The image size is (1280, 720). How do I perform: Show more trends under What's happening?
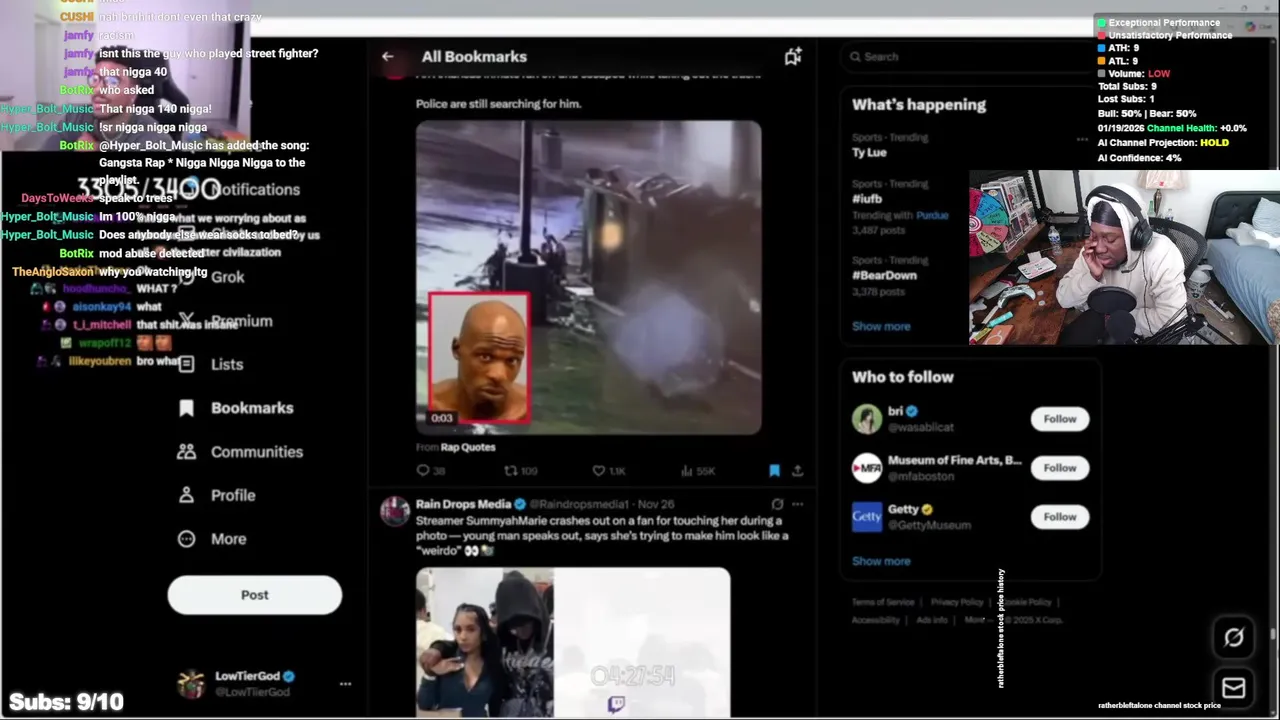(881, 326)
